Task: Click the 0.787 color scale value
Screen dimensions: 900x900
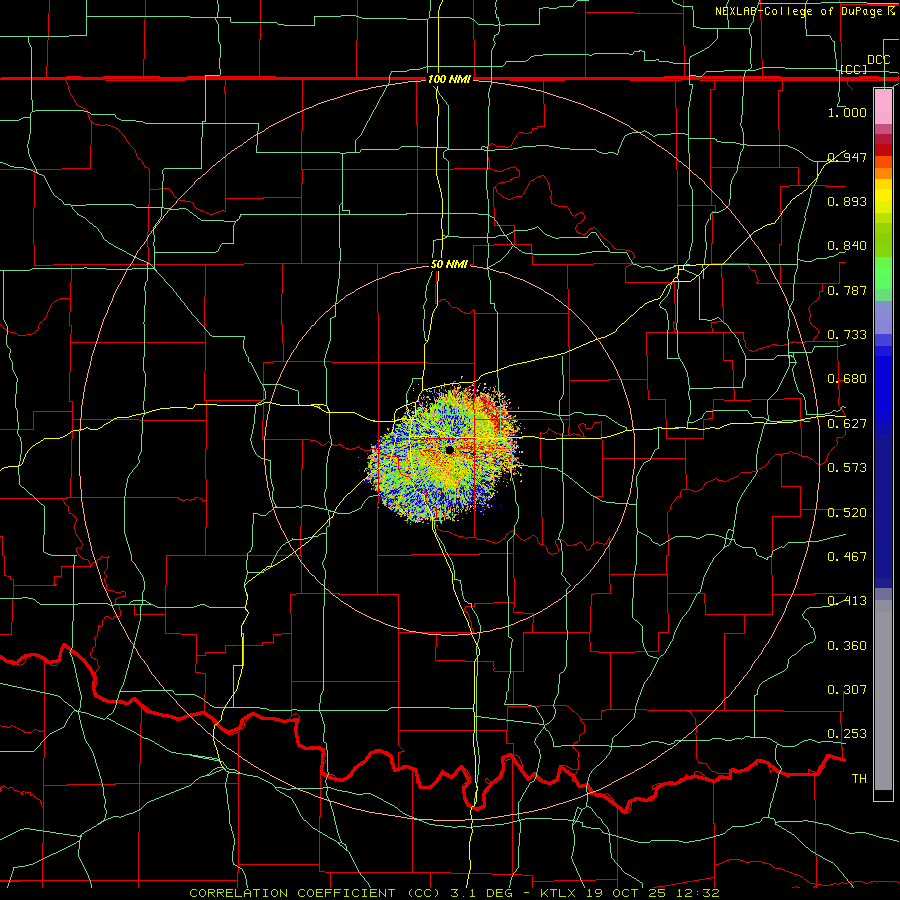Action: click(x=847, y=290)
